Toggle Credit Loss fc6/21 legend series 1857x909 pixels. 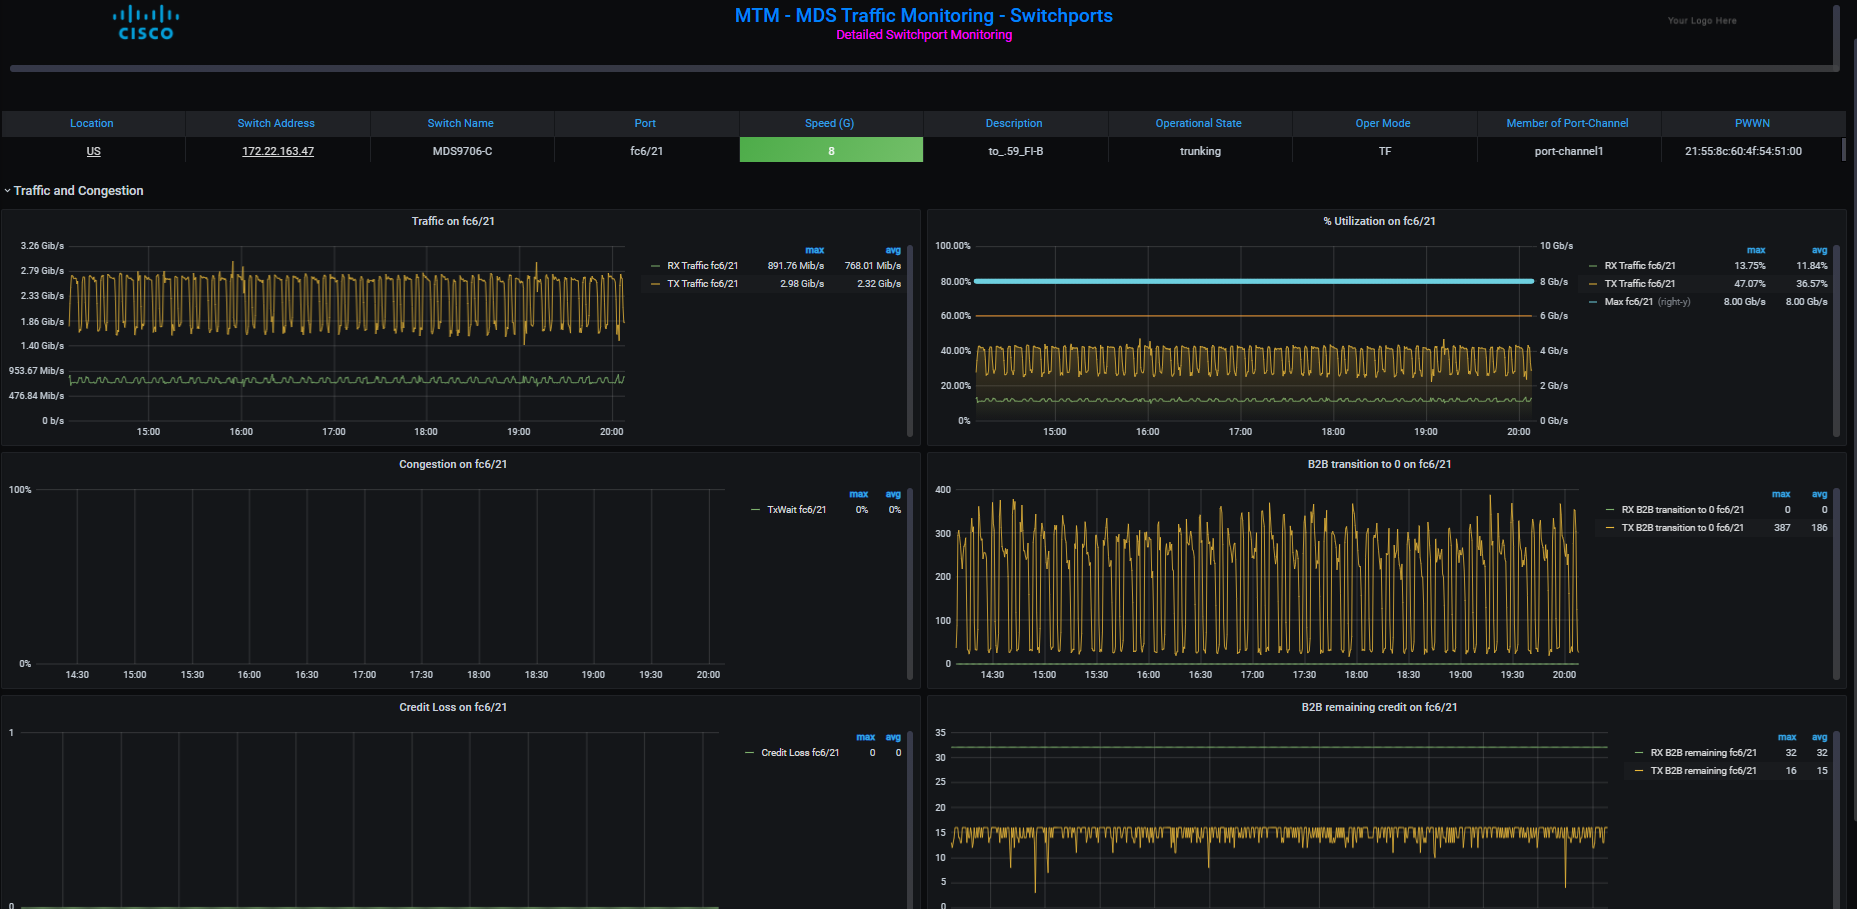click(x=800, y=753)
